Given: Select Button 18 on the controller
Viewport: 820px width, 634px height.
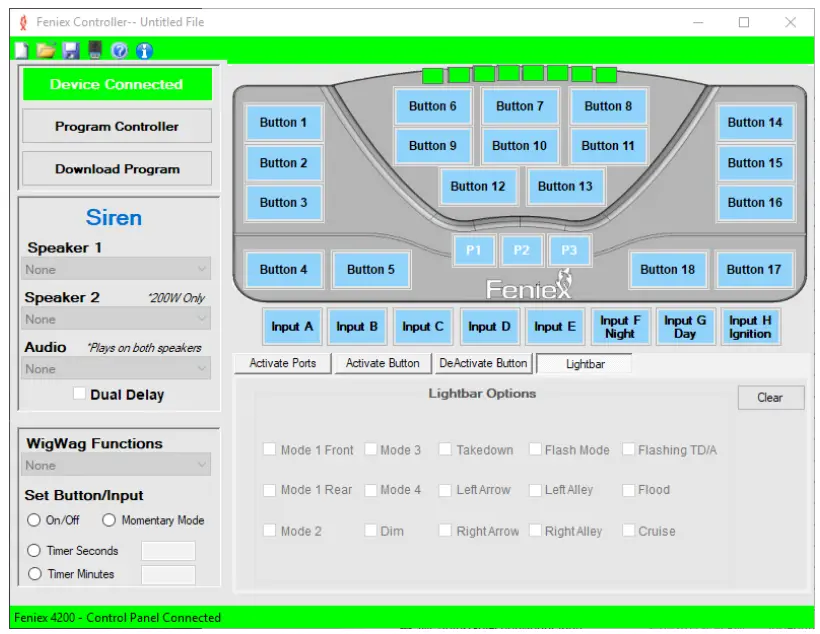Looking at the screenshot, I should tap(667, 269).
